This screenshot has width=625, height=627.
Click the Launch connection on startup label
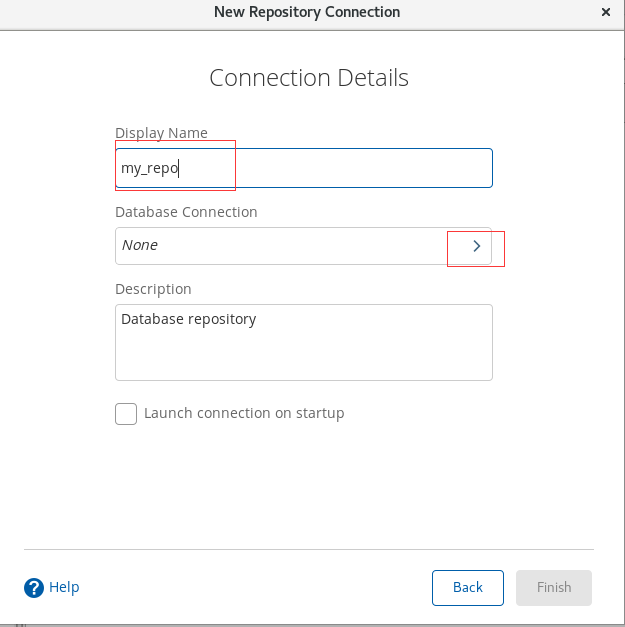click(244, 413)
